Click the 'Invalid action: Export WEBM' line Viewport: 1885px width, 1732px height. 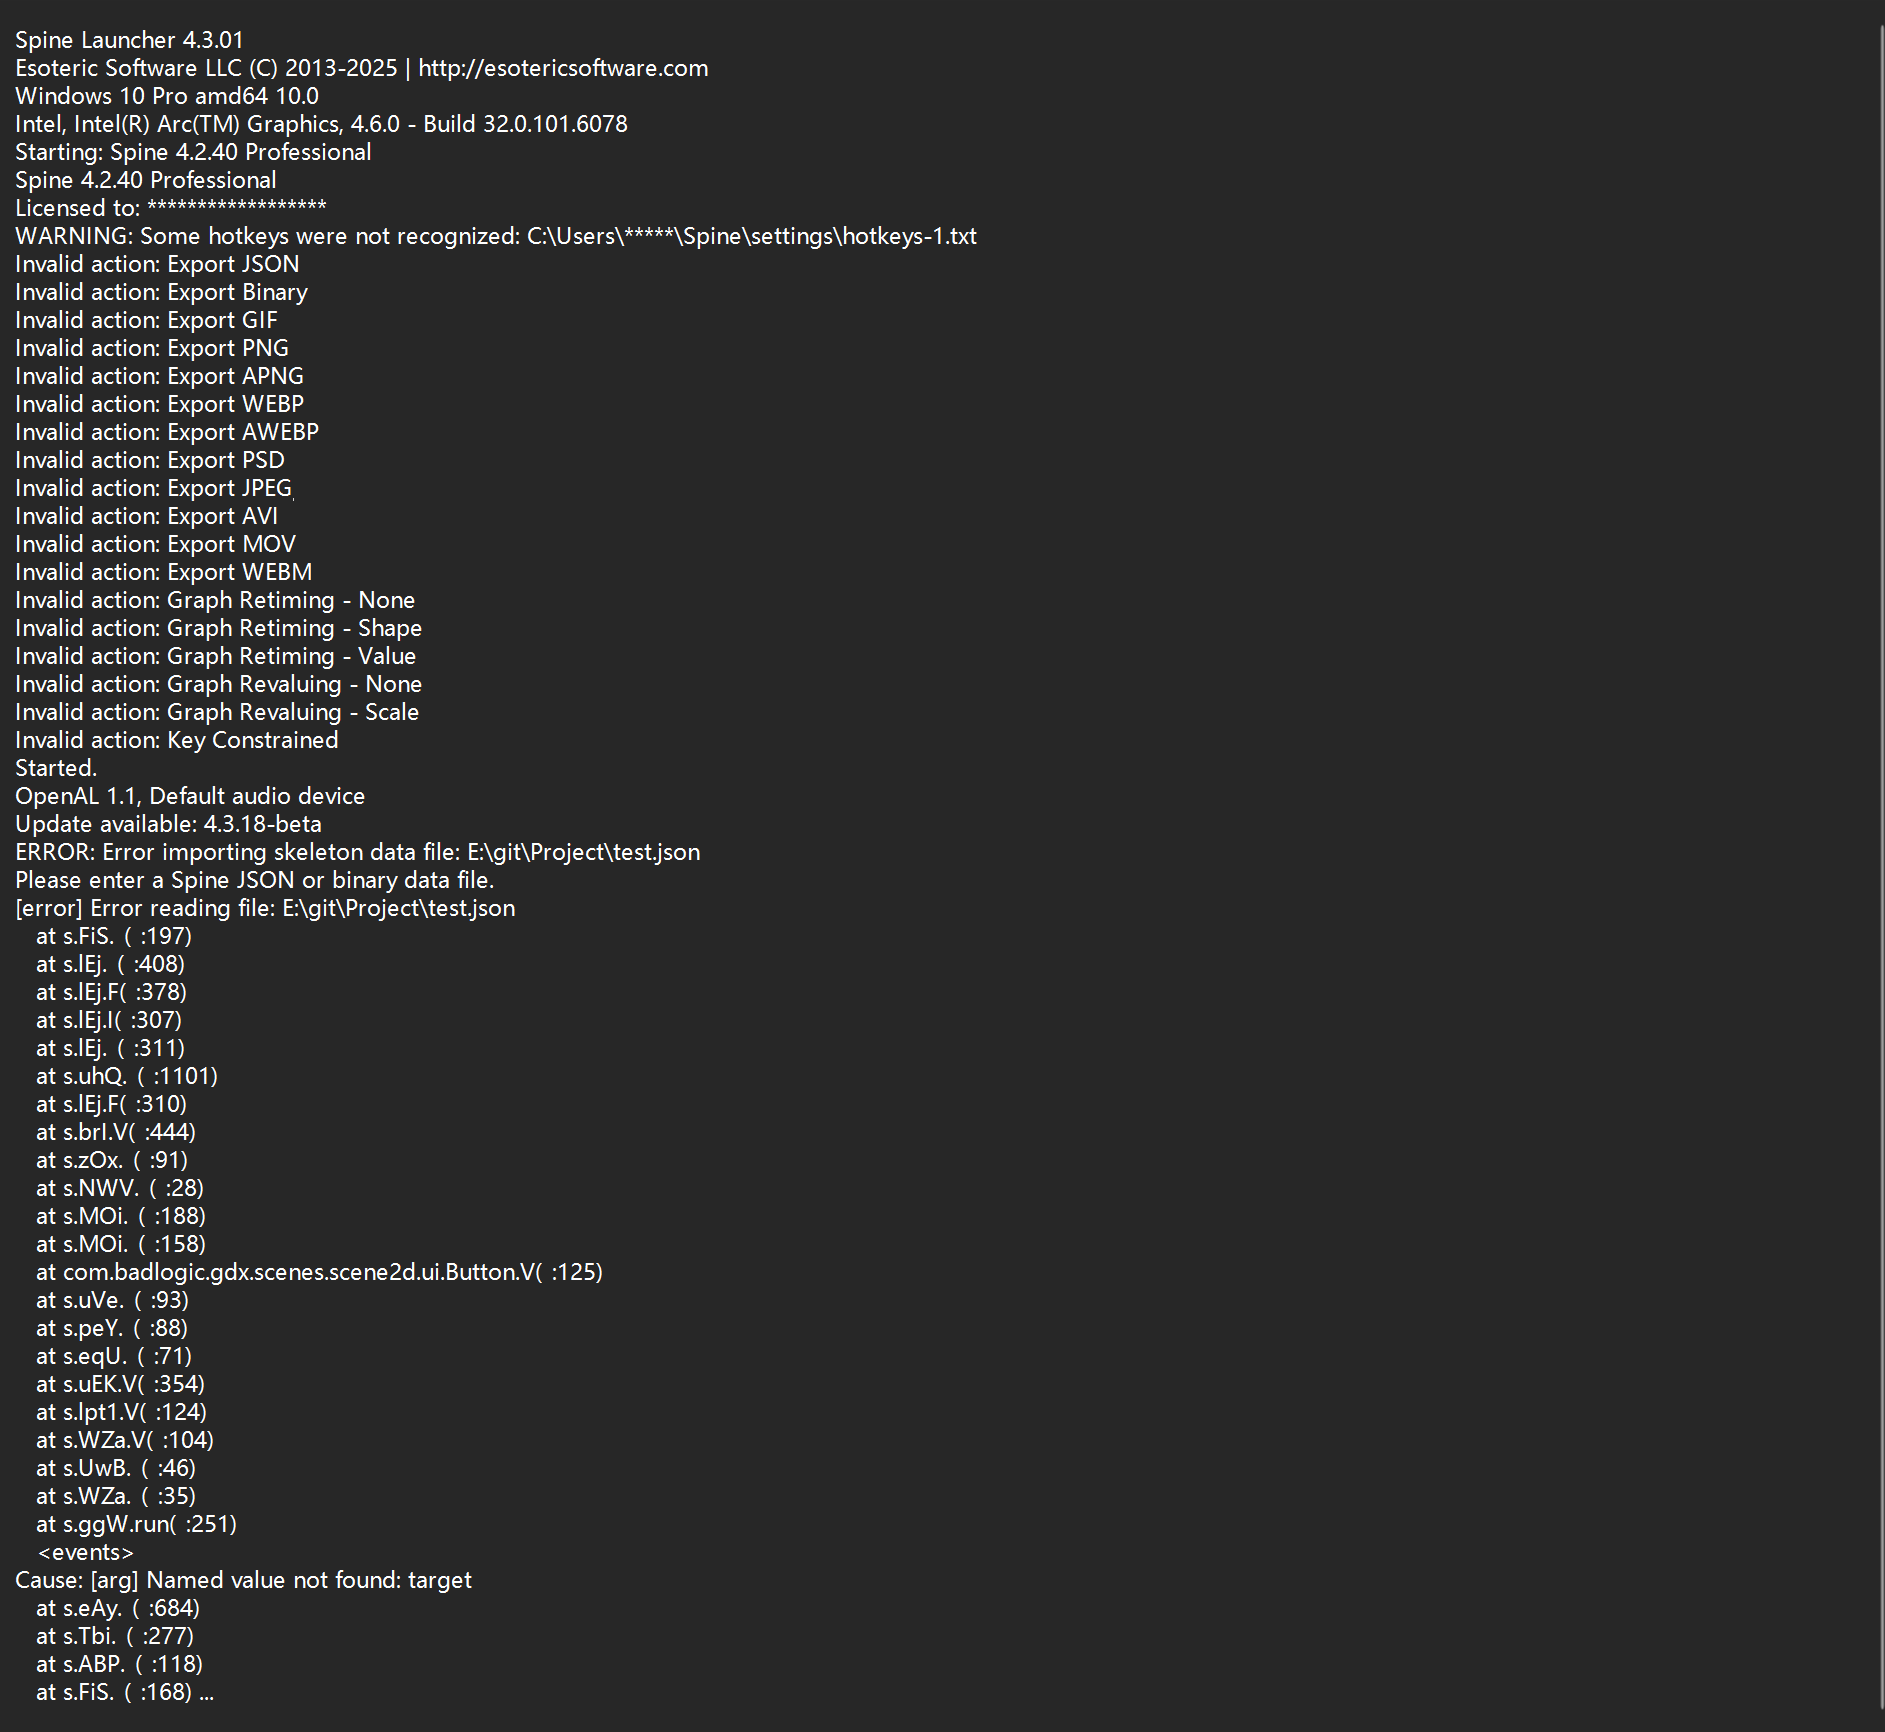[163, 572]
